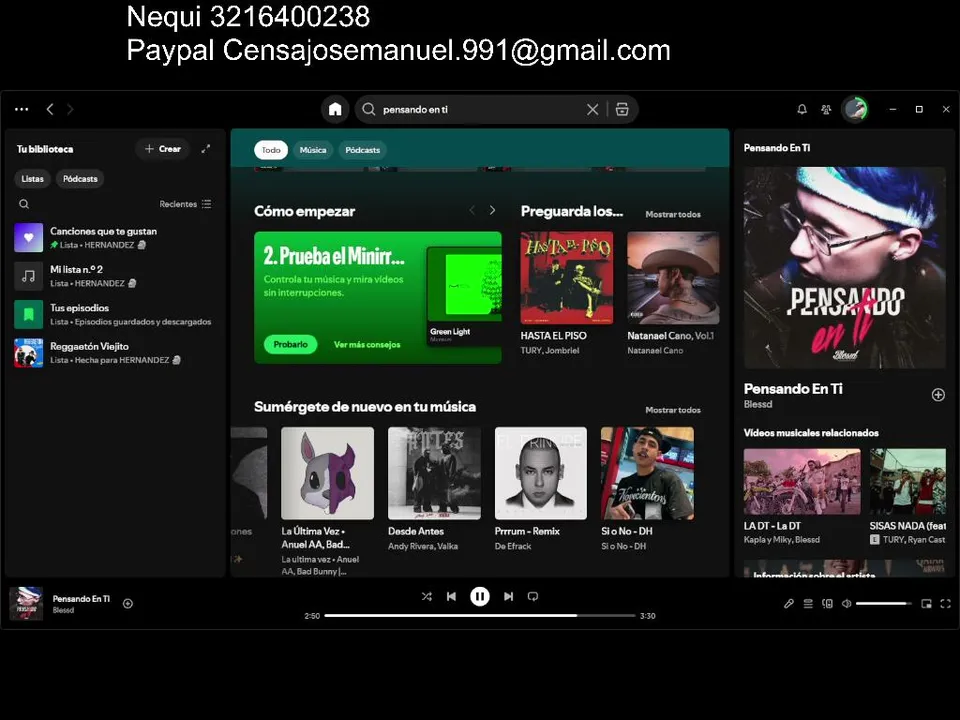
Task: Click the search magnifier icon
Action: (369, 109)
